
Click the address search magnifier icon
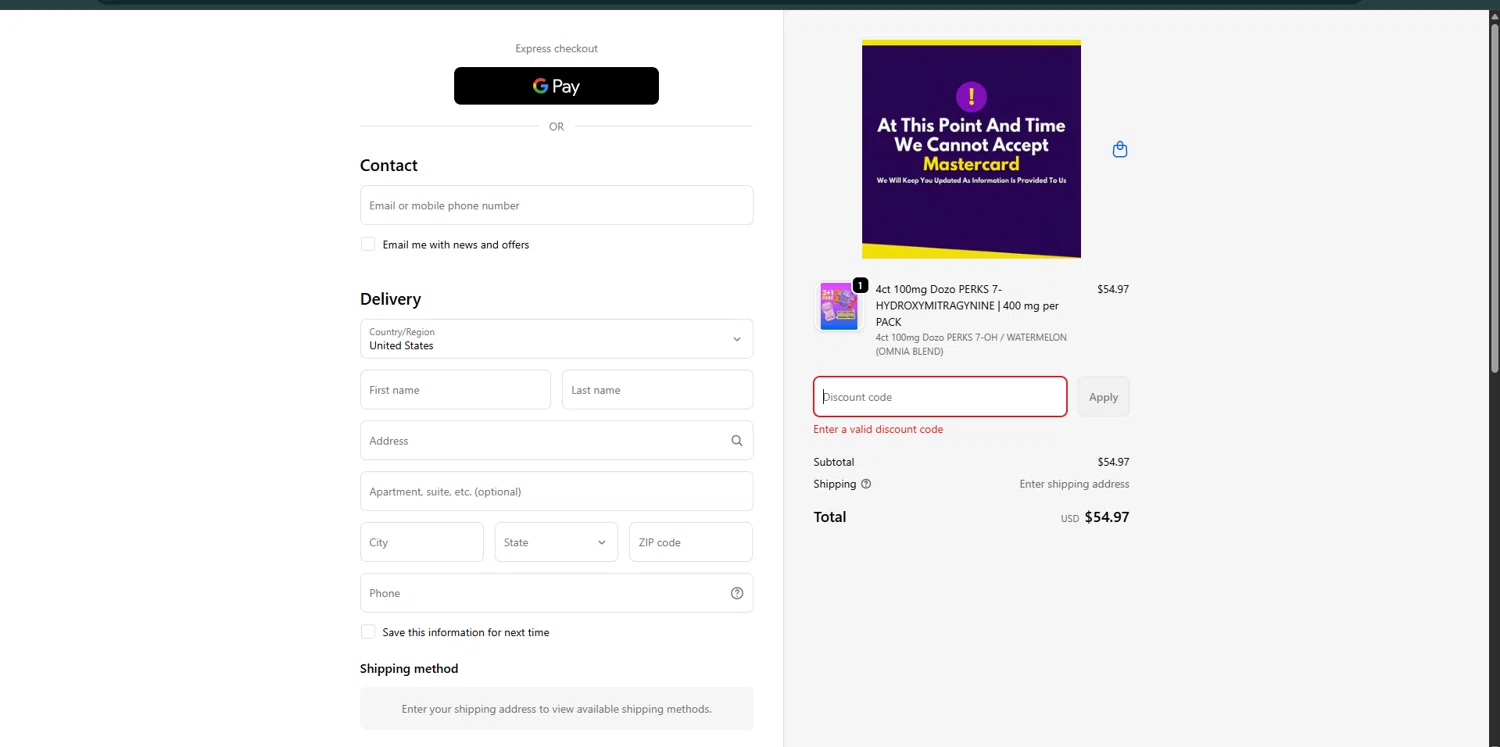pyautogui.click(x=737, y=440)
